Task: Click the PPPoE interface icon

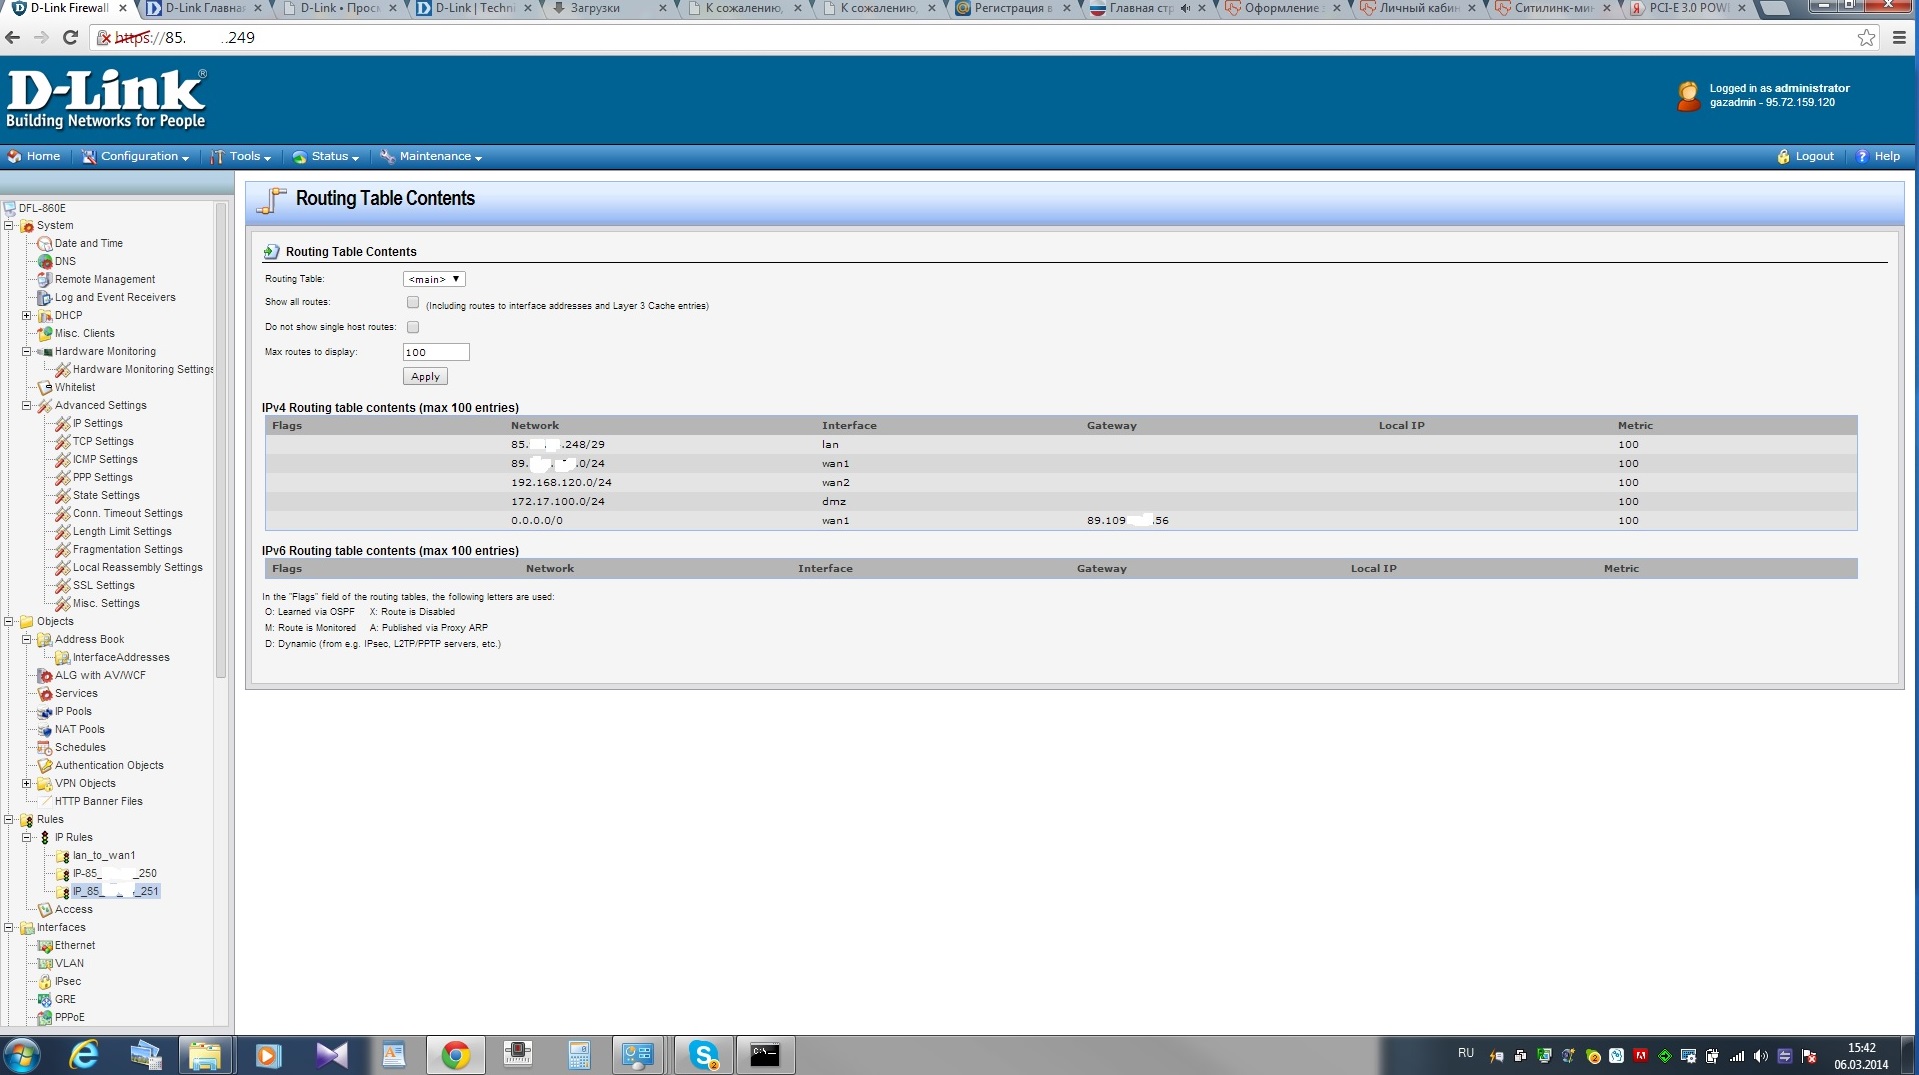Action: click(44, 1018)
